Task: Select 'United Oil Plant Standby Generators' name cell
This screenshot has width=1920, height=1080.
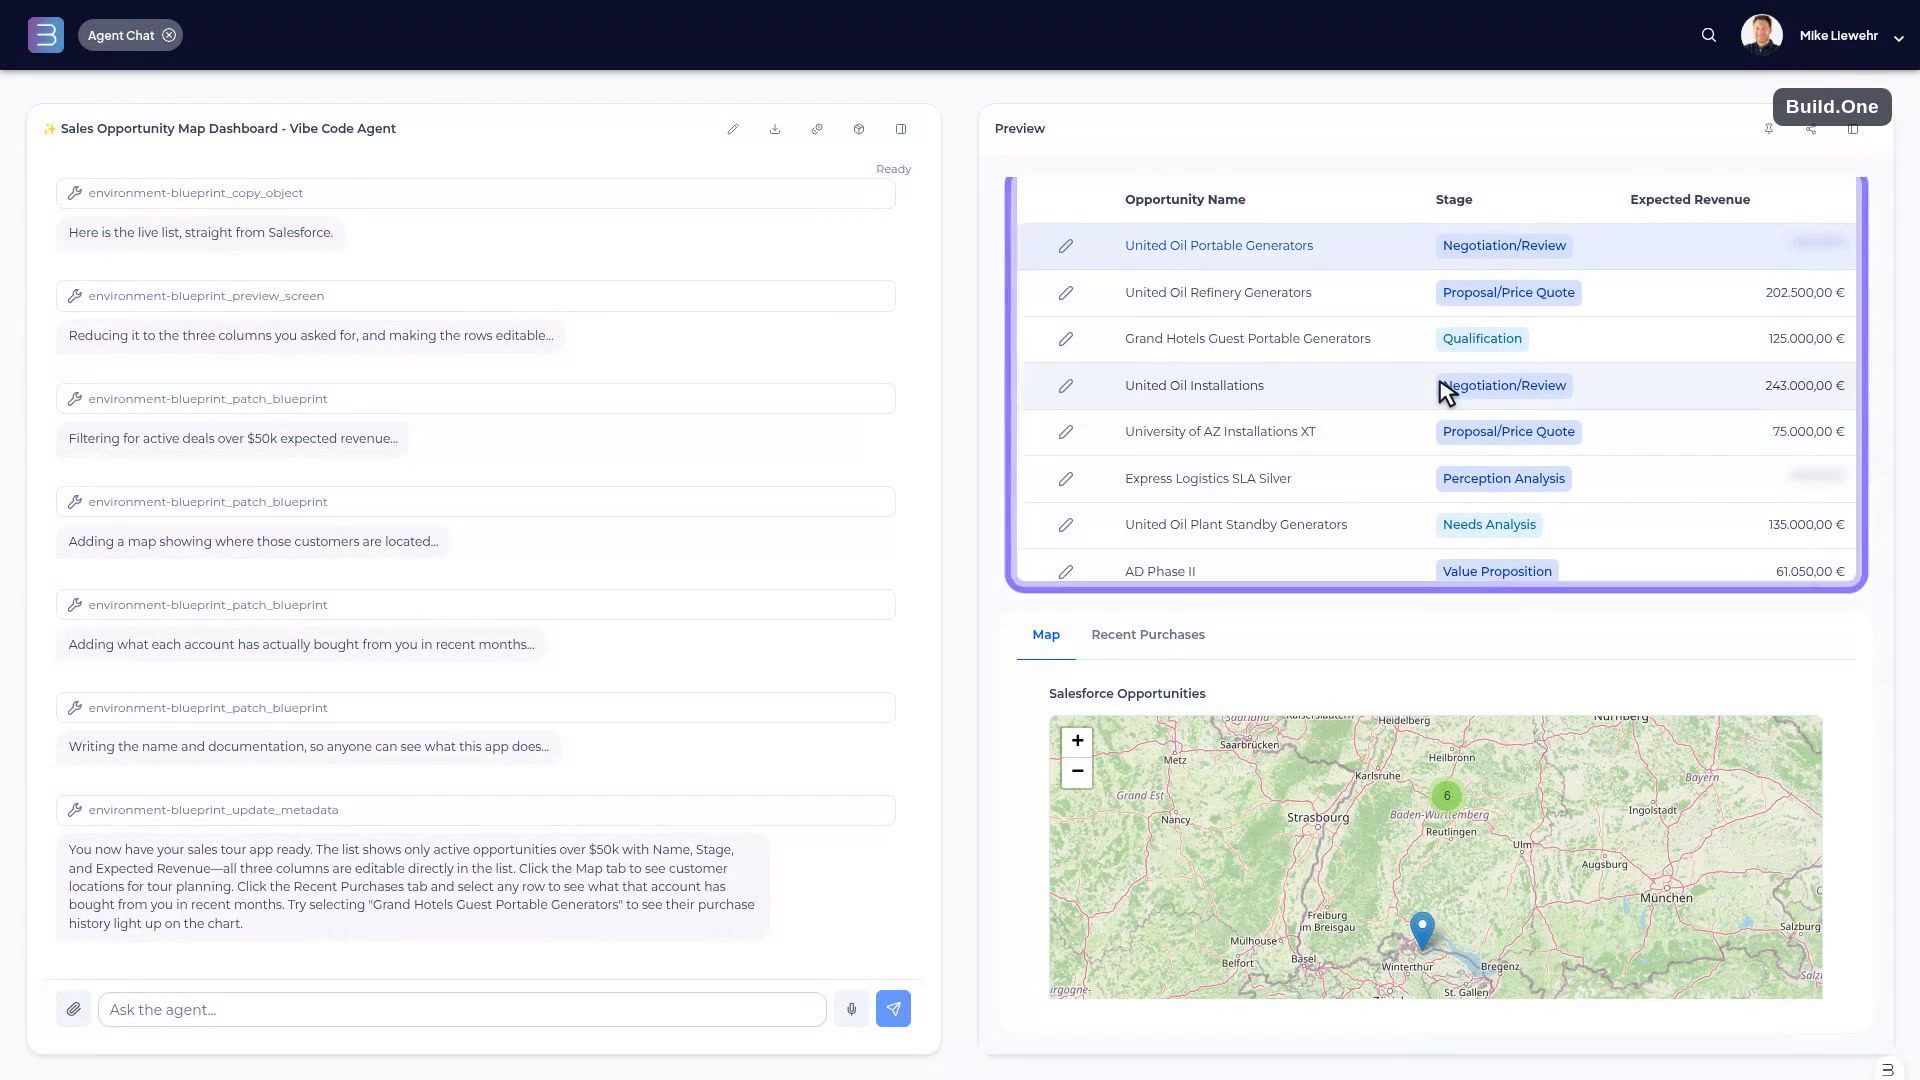Action: point(1236,525)
